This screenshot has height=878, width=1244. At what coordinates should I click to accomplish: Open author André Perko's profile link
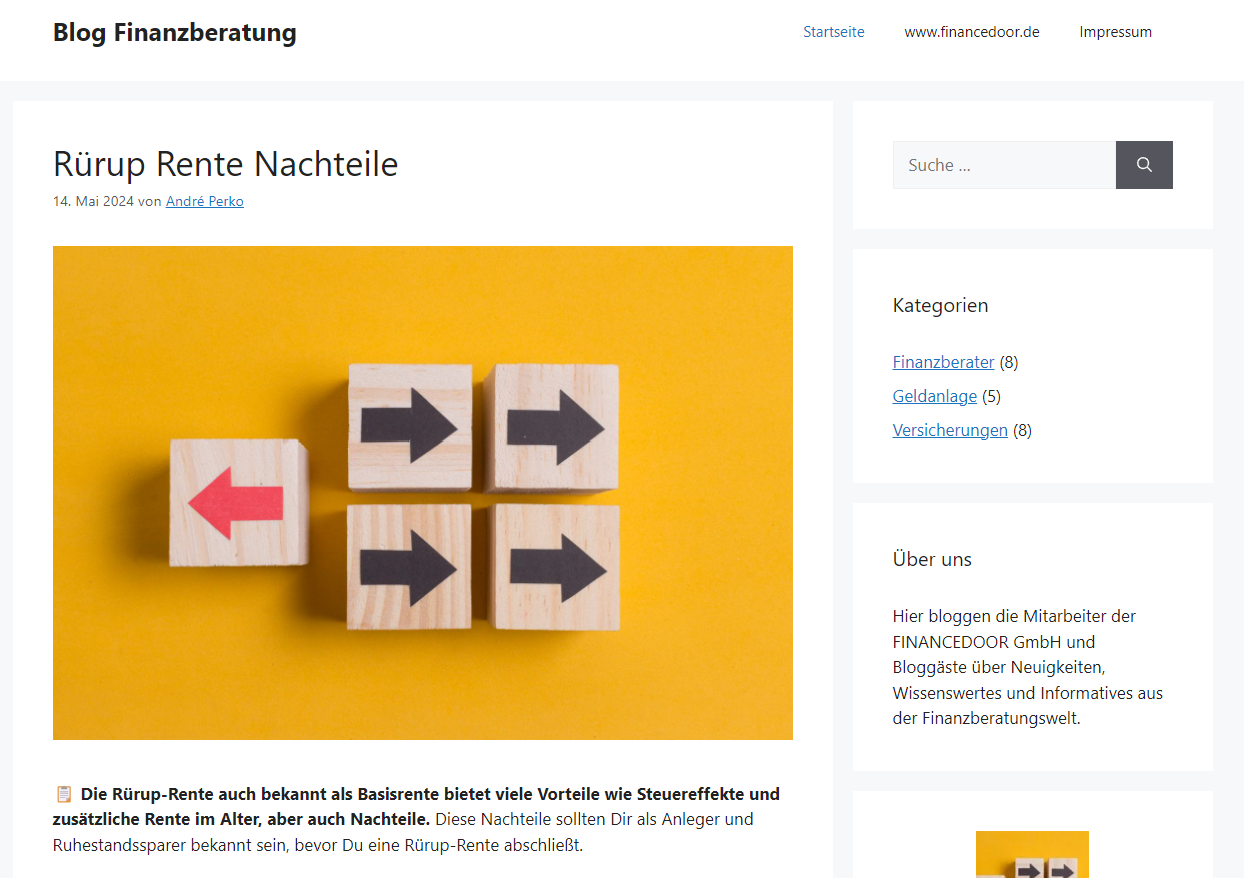pos(204,201)
